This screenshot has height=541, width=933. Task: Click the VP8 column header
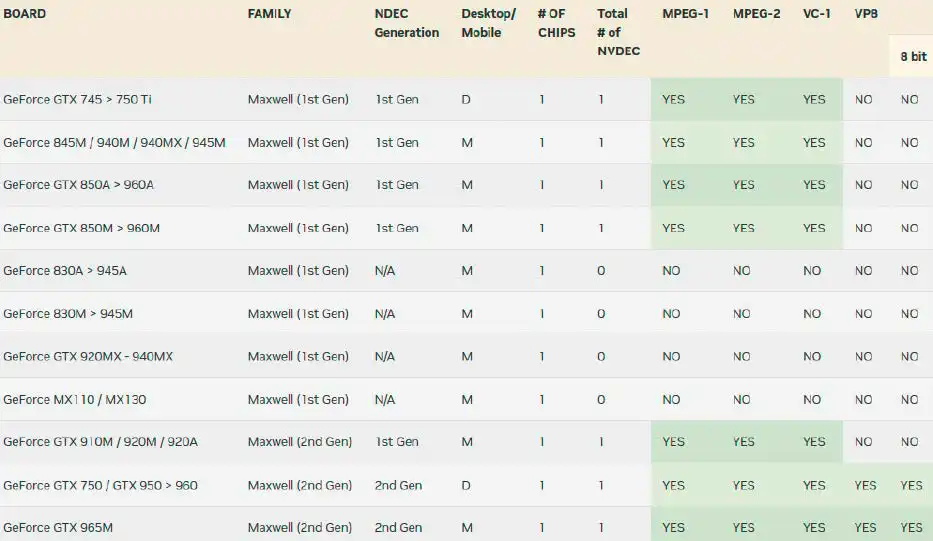click(x=866, y=14)
